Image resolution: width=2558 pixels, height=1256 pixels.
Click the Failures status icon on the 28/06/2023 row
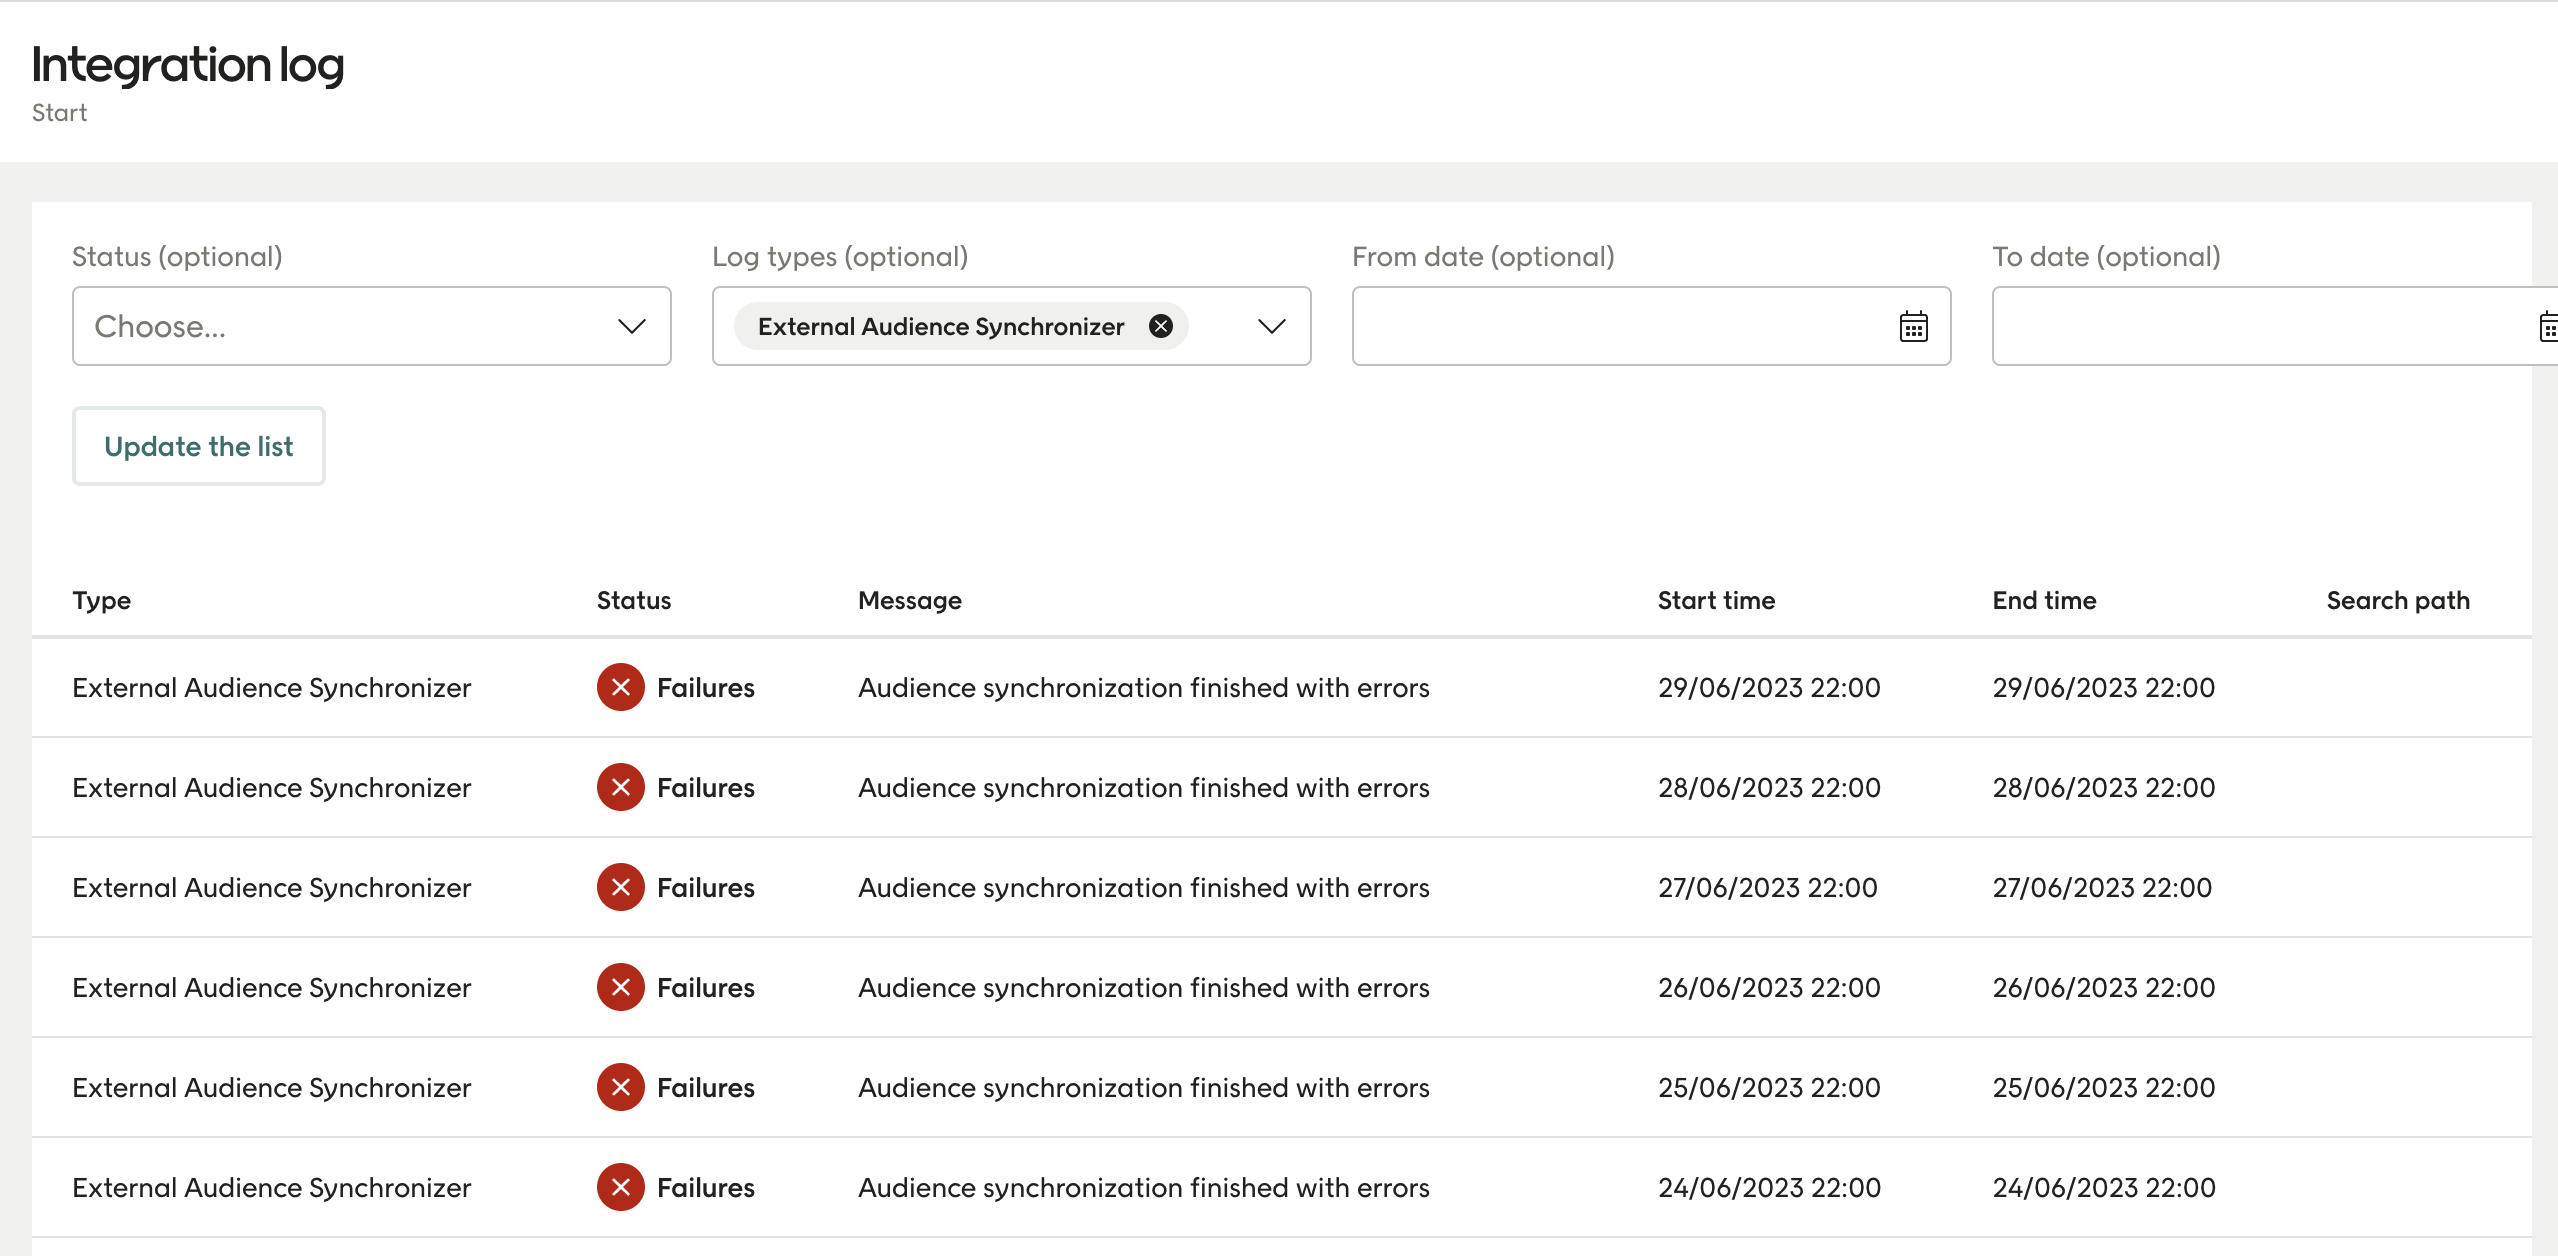pos(620,787)
